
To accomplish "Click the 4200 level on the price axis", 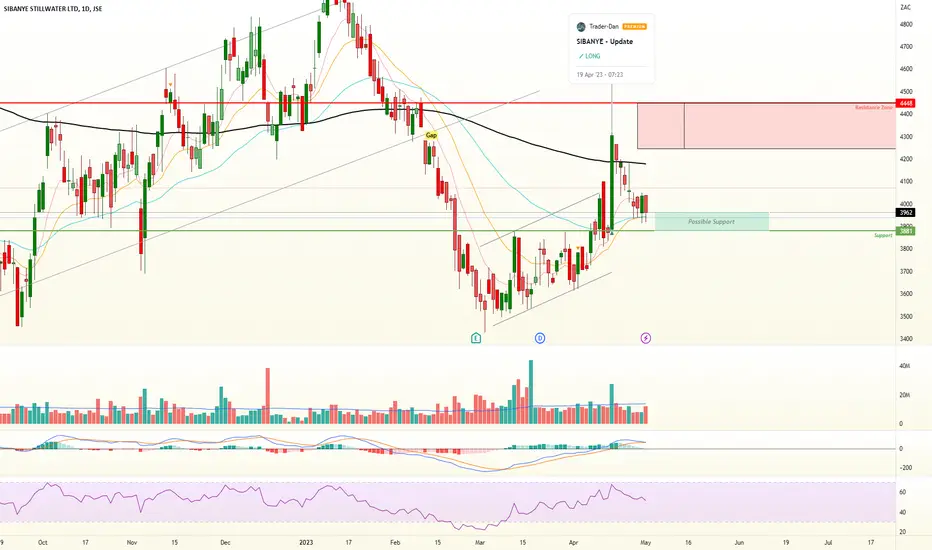I will click(x=906, y=159).
